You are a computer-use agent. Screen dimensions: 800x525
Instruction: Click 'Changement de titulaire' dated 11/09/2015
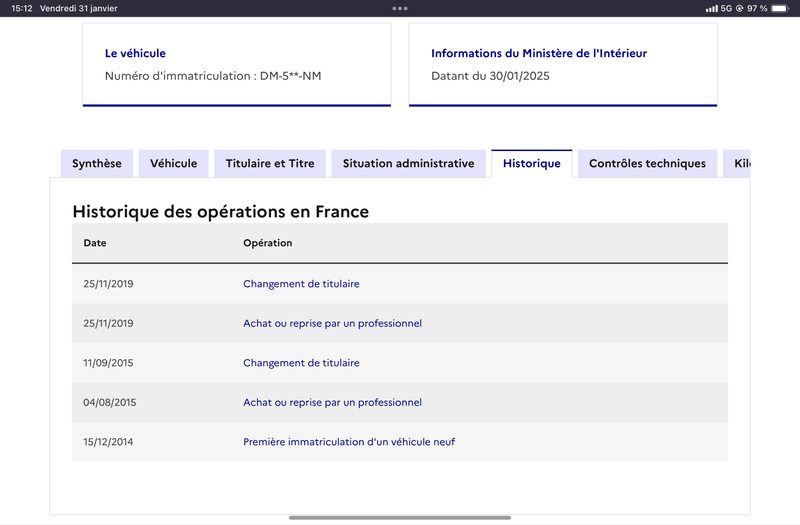click(x=301, y=363)
